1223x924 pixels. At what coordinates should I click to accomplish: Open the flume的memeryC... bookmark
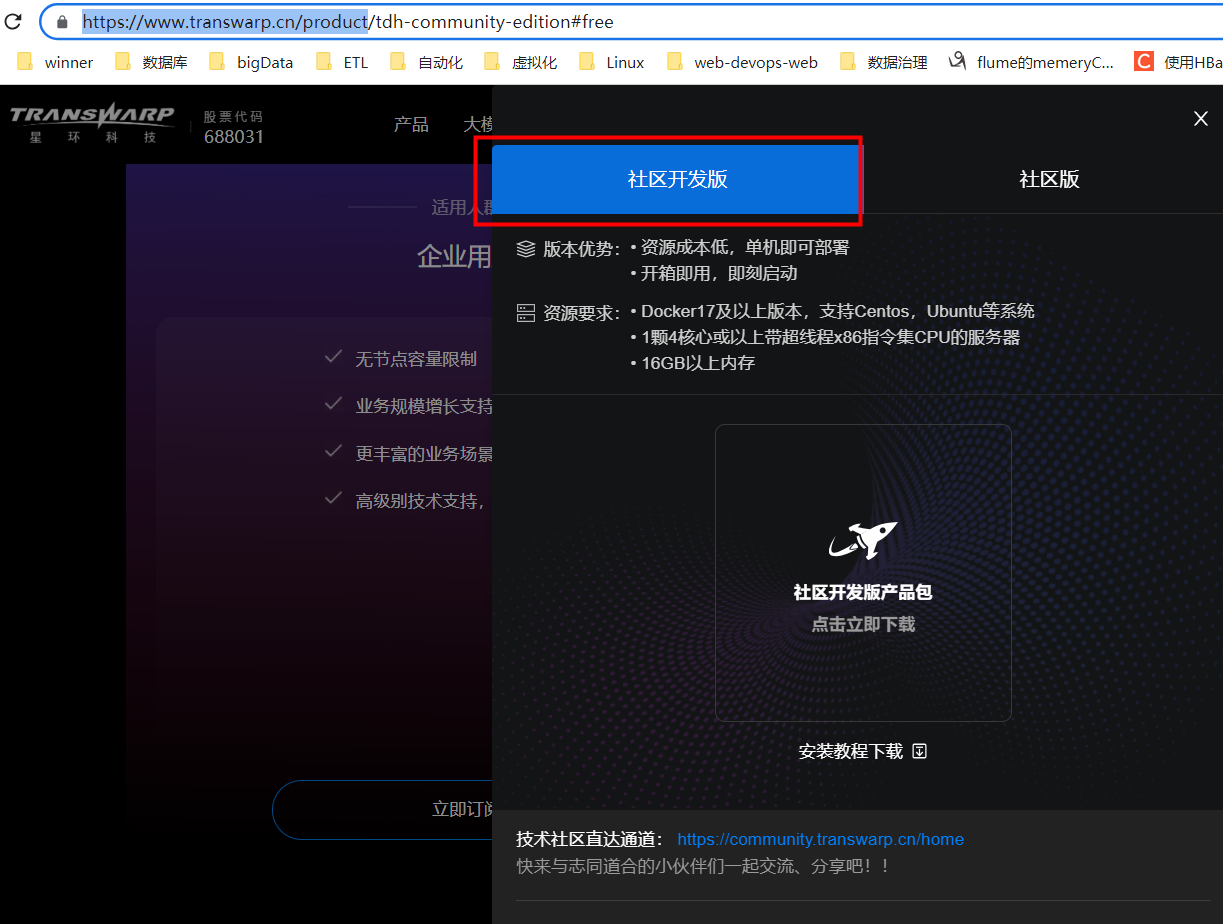tap(1031, 62)
